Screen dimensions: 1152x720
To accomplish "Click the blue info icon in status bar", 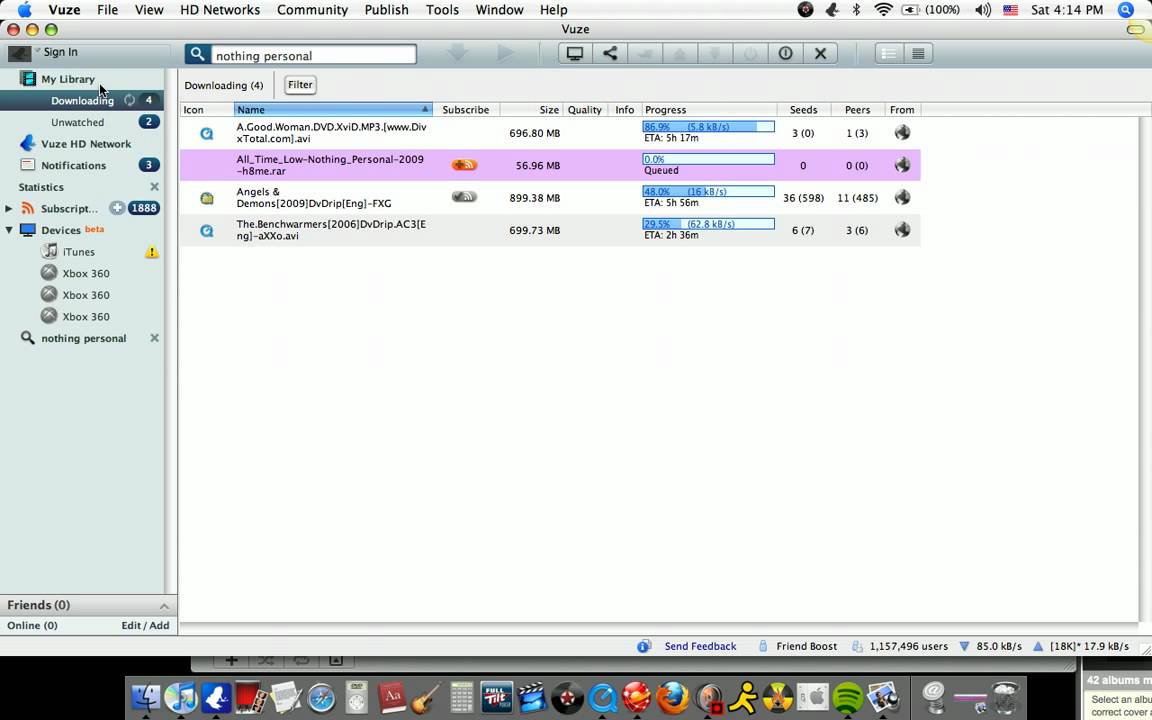I will click(644, 647).
